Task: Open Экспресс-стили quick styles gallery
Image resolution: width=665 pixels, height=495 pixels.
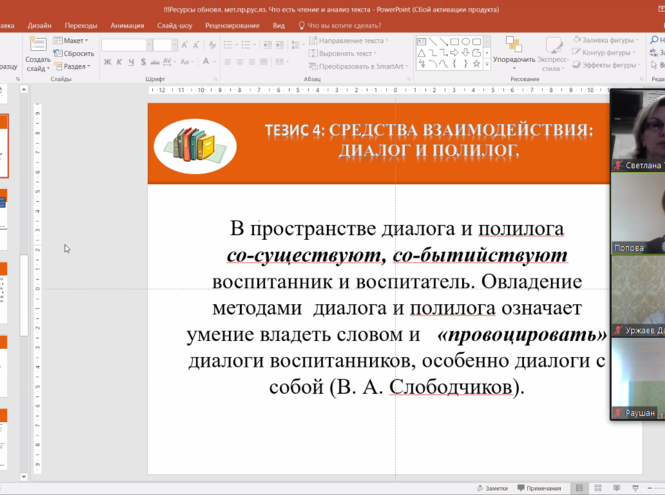Action: 553,54
